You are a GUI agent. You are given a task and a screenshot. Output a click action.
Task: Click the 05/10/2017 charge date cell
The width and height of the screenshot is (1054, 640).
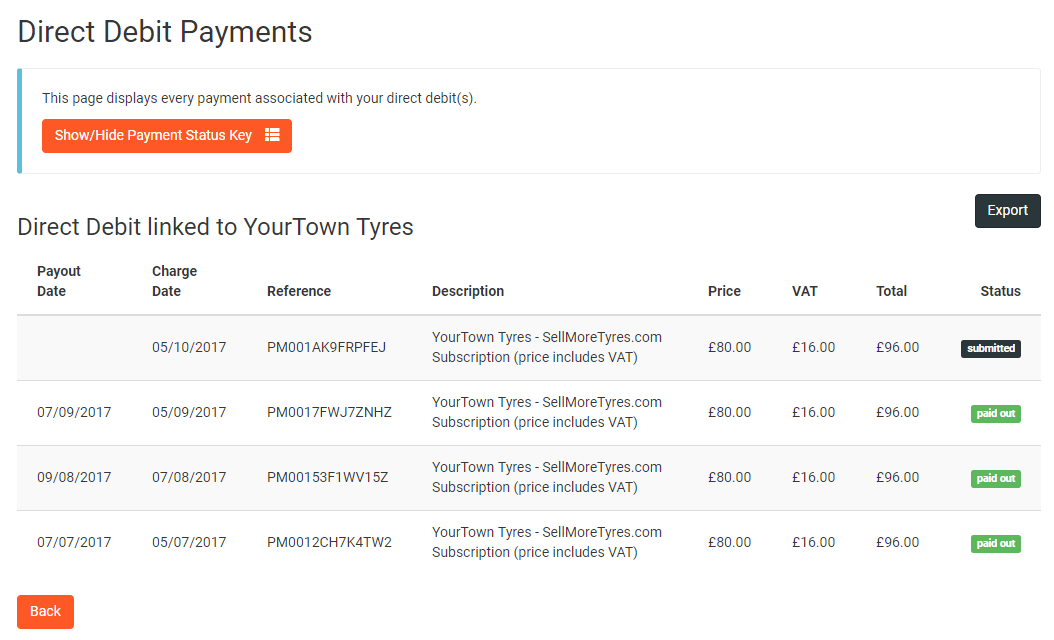pyautogui.click(x=189, y=348)
